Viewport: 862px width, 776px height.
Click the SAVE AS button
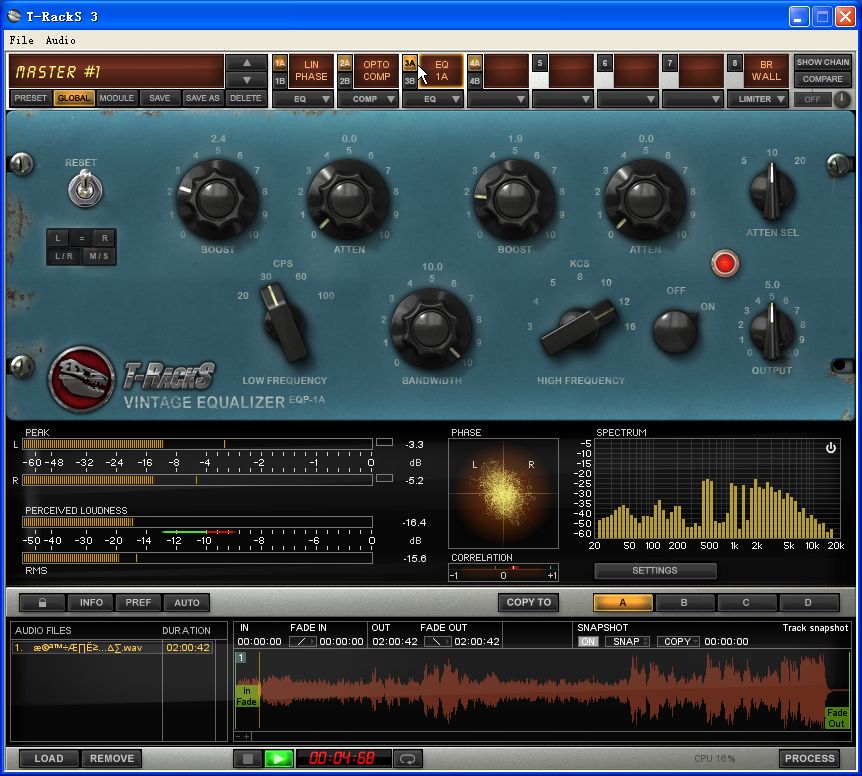[202, 98]
